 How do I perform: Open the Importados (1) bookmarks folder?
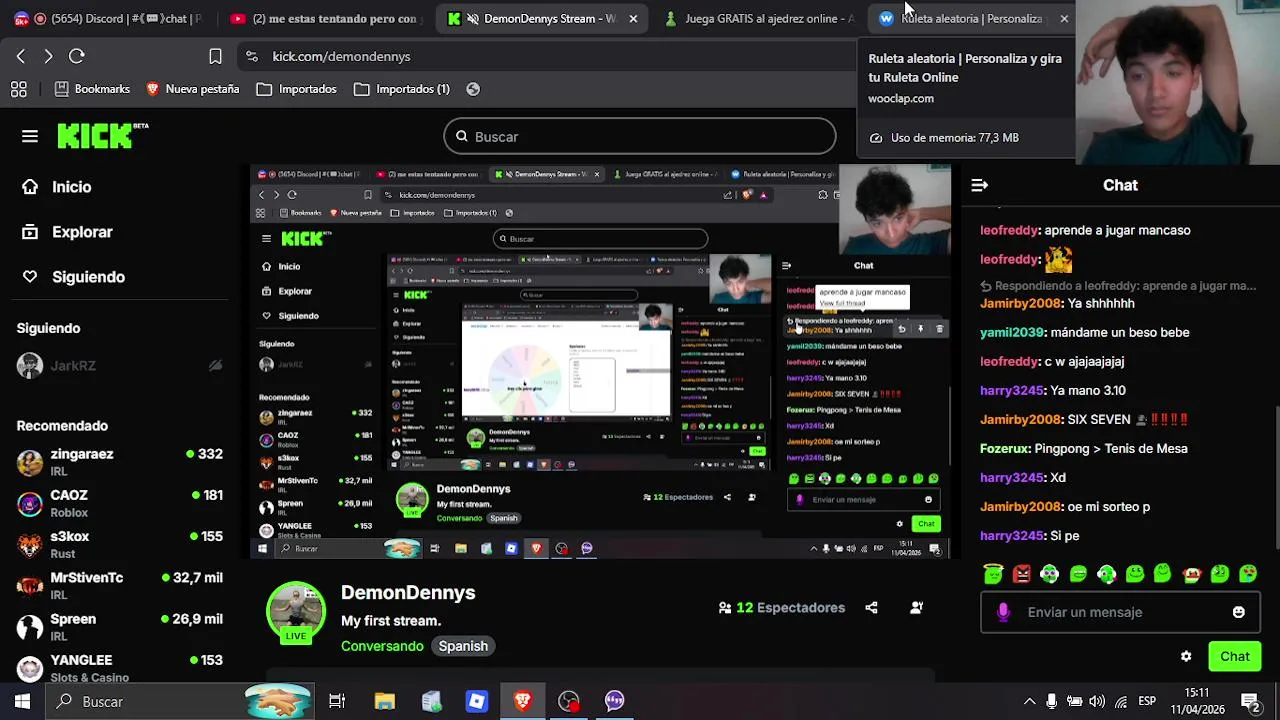[x=402, y=89]
